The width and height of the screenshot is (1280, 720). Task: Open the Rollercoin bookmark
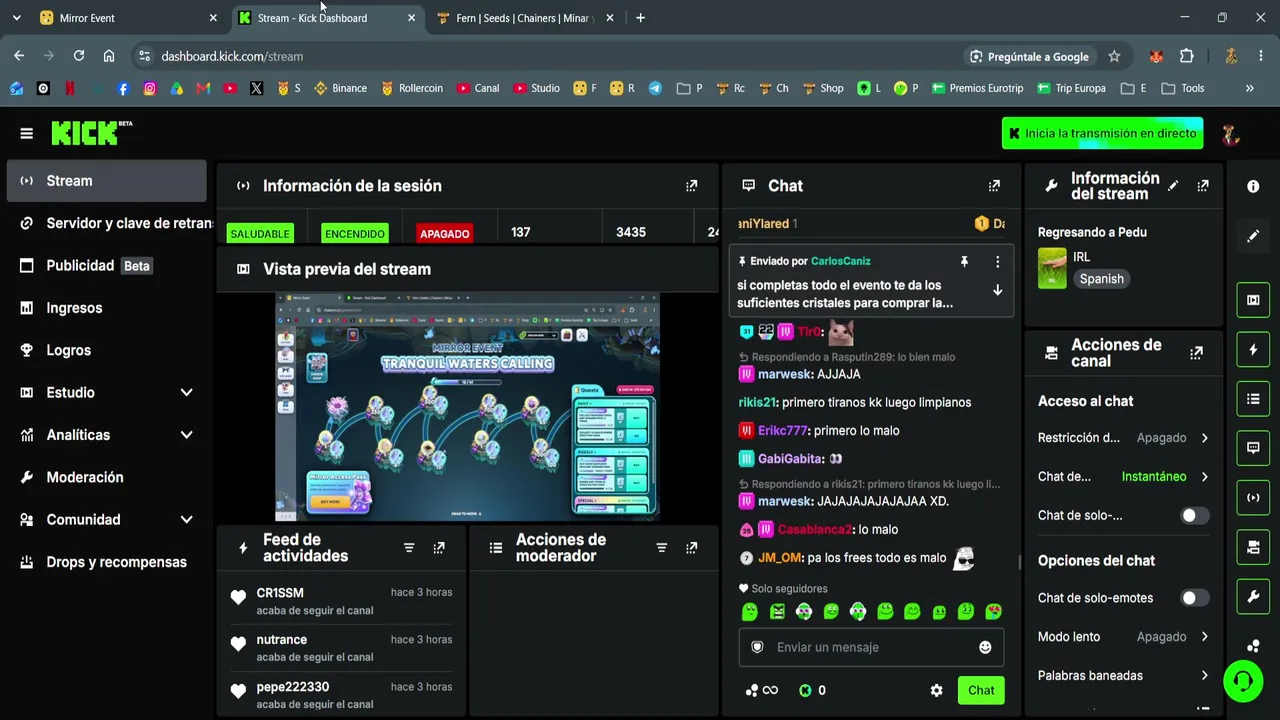(x=411, y=88)
